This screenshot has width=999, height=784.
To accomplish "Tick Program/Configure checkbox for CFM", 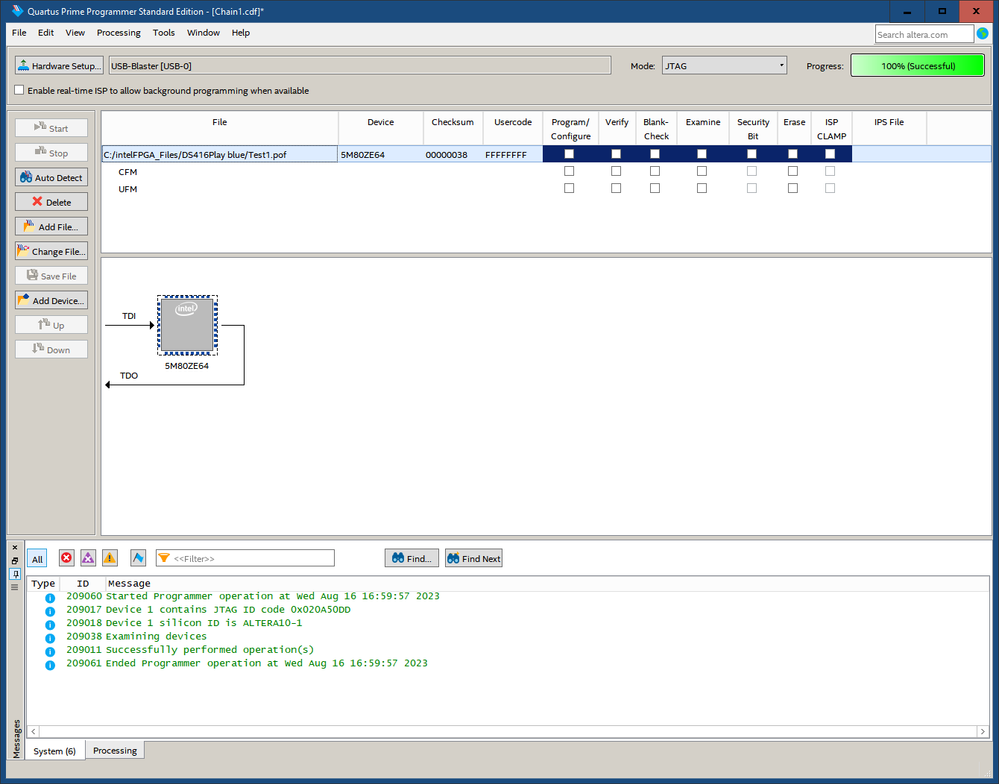I will [x=569, y=171].
